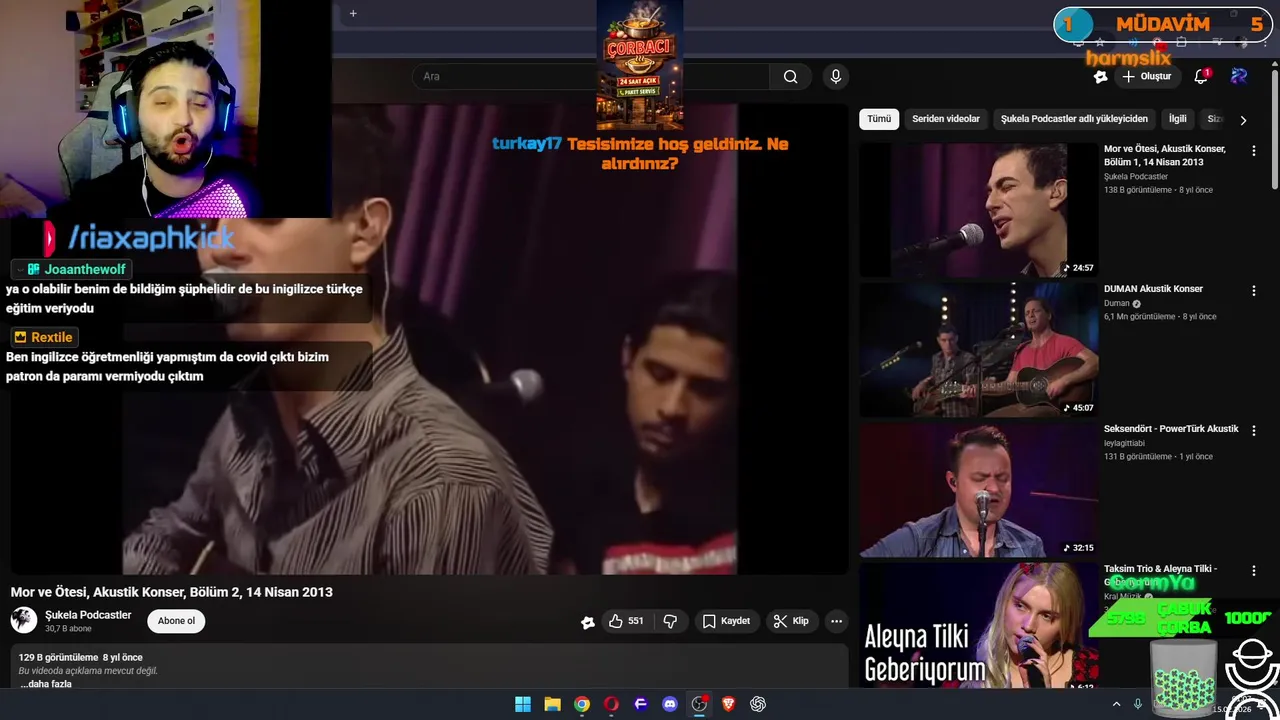Click the YouTube search magnifier button
Viewport: 1280px width, 720px height.
[x=790, y=77]
